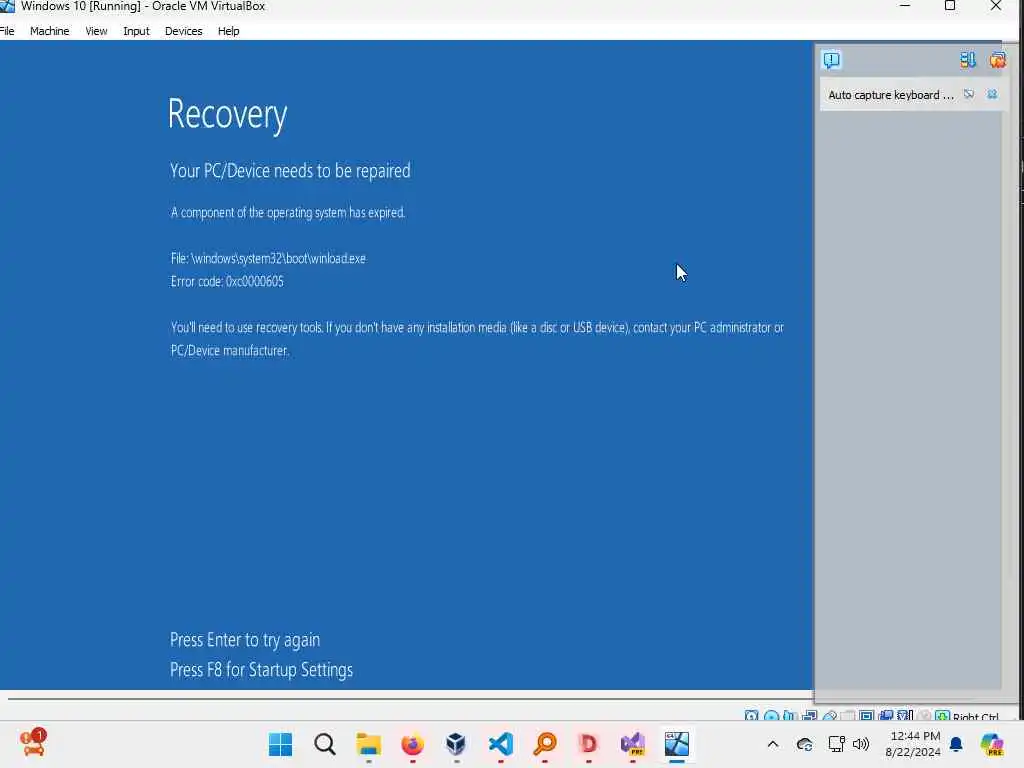
Task: Open the Input menu
Action: [x=136, y=31]
